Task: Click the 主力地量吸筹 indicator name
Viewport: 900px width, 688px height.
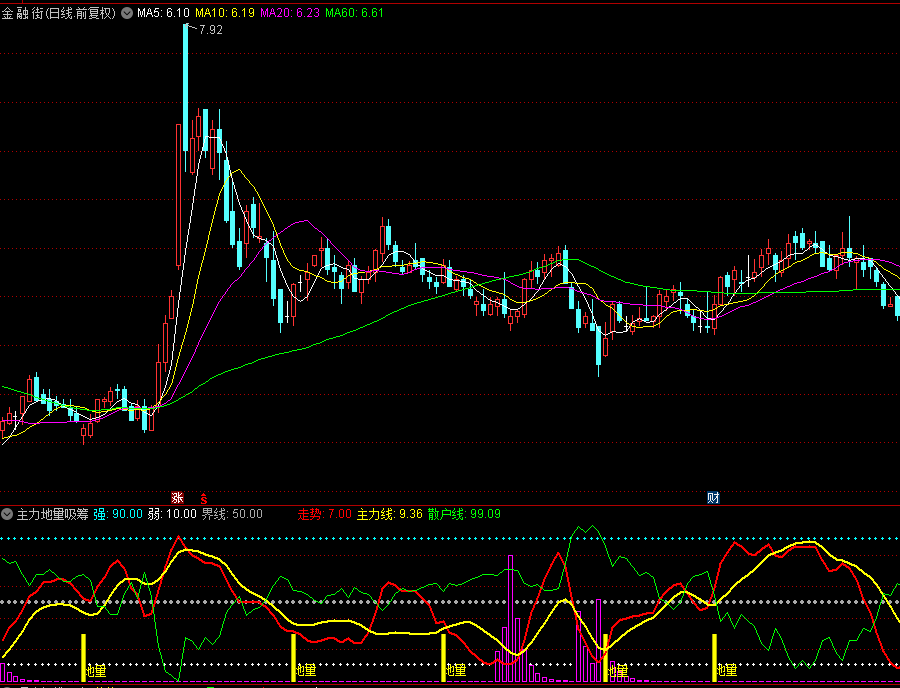Action: tap(52, 514)
